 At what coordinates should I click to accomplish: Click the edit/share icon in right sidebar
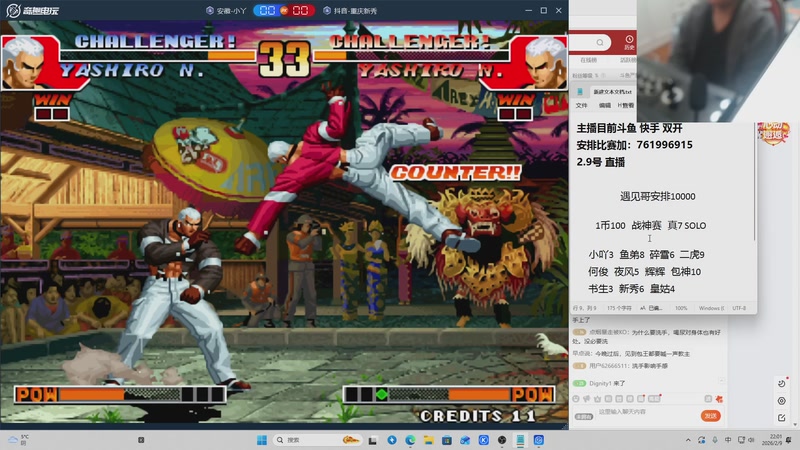(x=782, y=417)
